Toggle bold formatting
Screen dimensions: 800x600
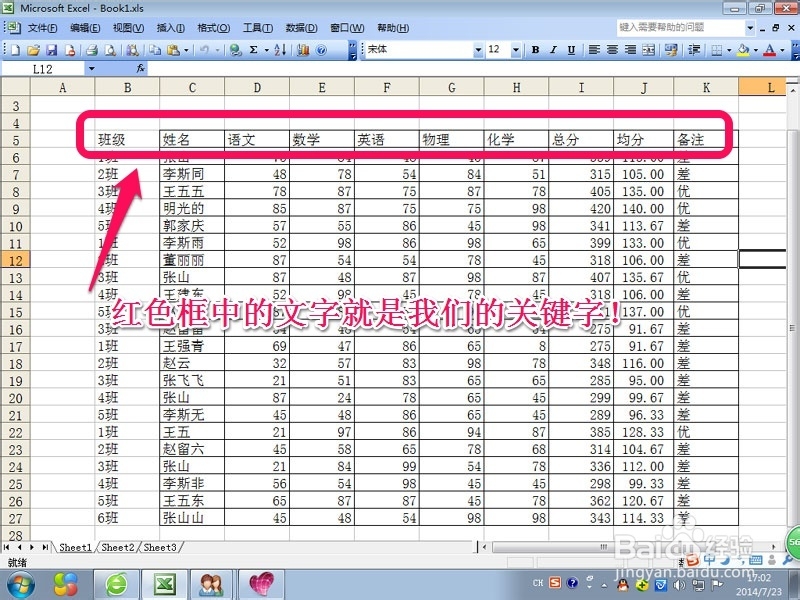tap(535, 50)
